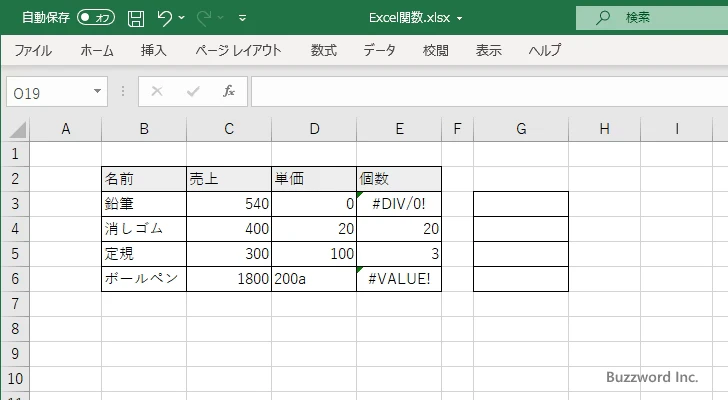728x400 pixels.
Task: Switch to the 挿入 tab
Action: pyautogui.click(x=154, y=50)
